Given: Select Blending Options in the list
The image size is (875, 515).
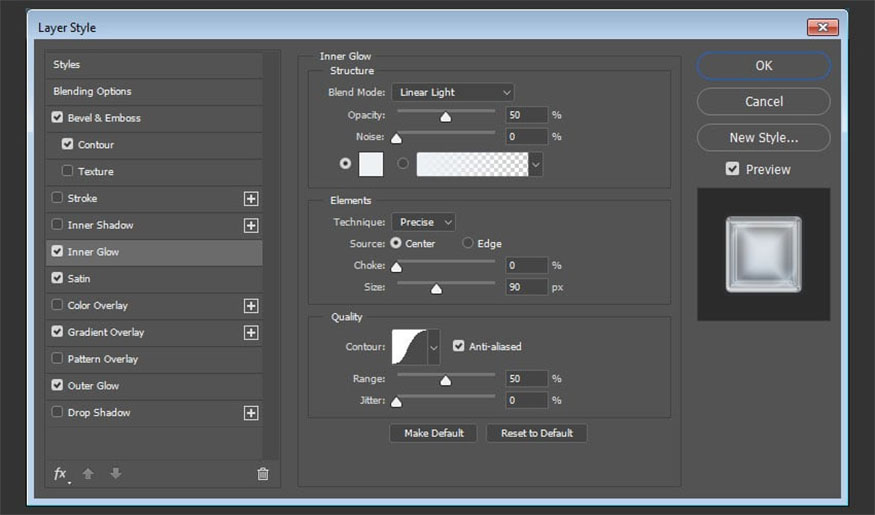Looking at the screenshot, I should [91, 91].
